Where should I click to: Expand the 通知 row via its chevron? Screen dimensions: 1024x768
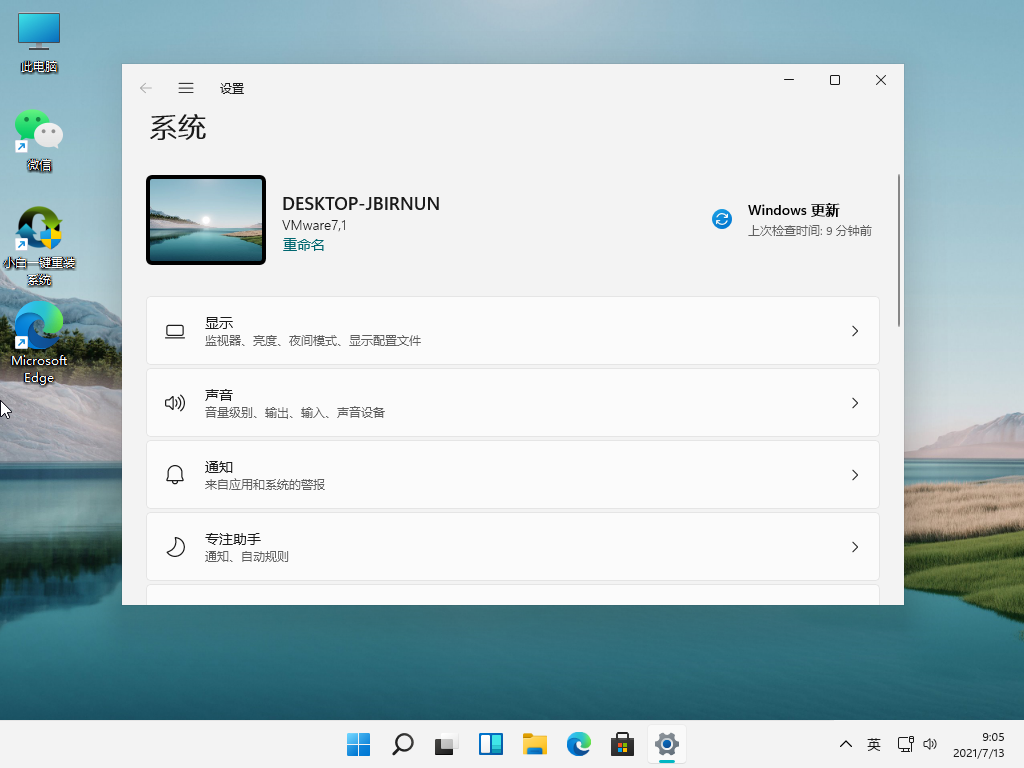(855, 474)
